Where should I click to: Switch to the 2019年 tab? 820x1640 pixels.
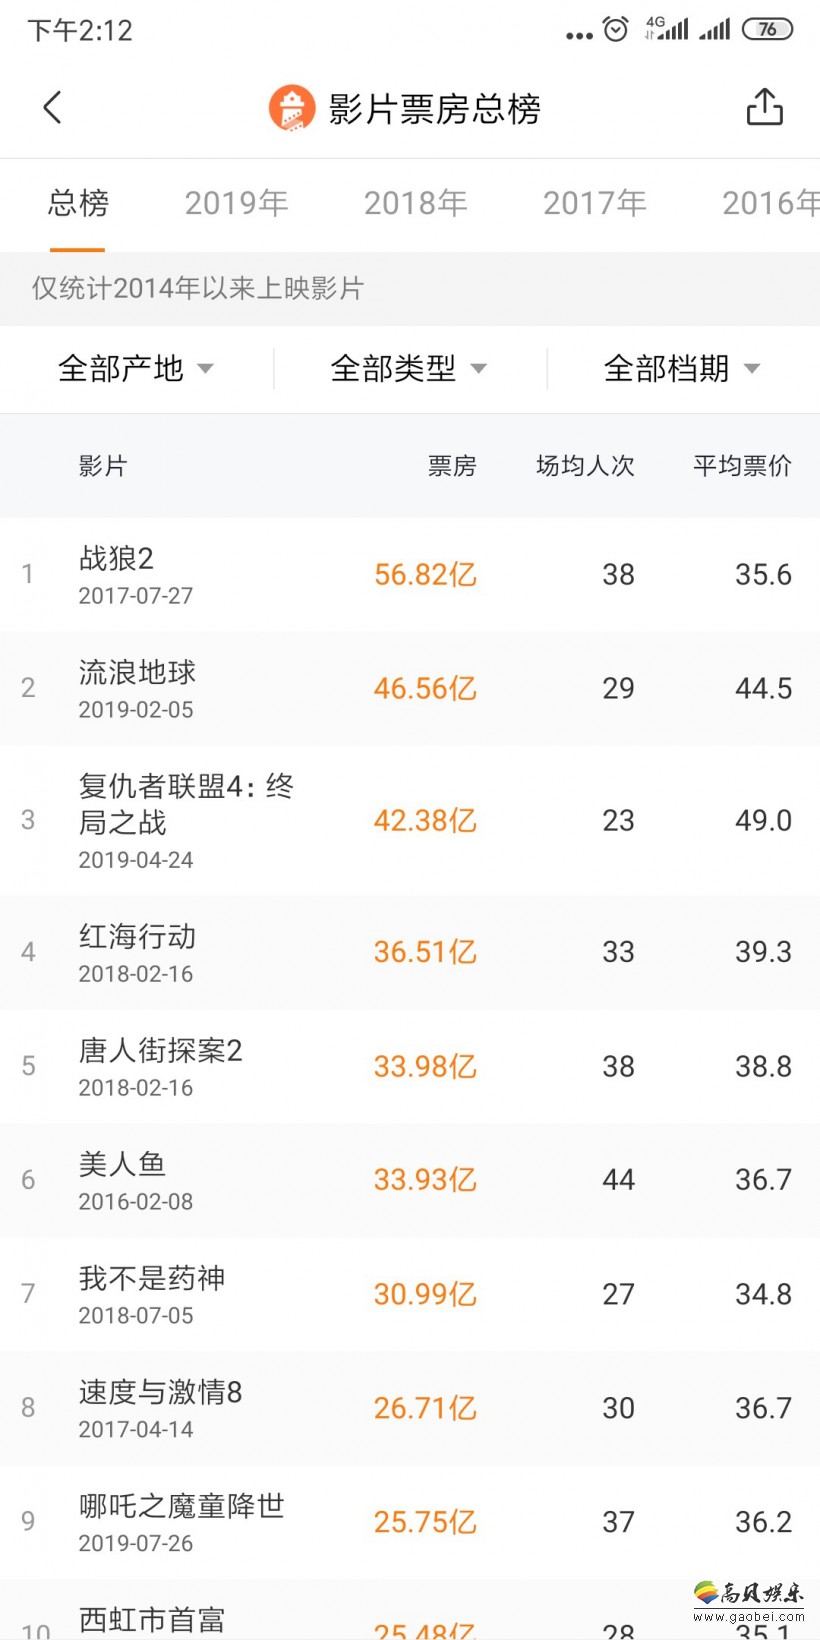tap(236, 203)
